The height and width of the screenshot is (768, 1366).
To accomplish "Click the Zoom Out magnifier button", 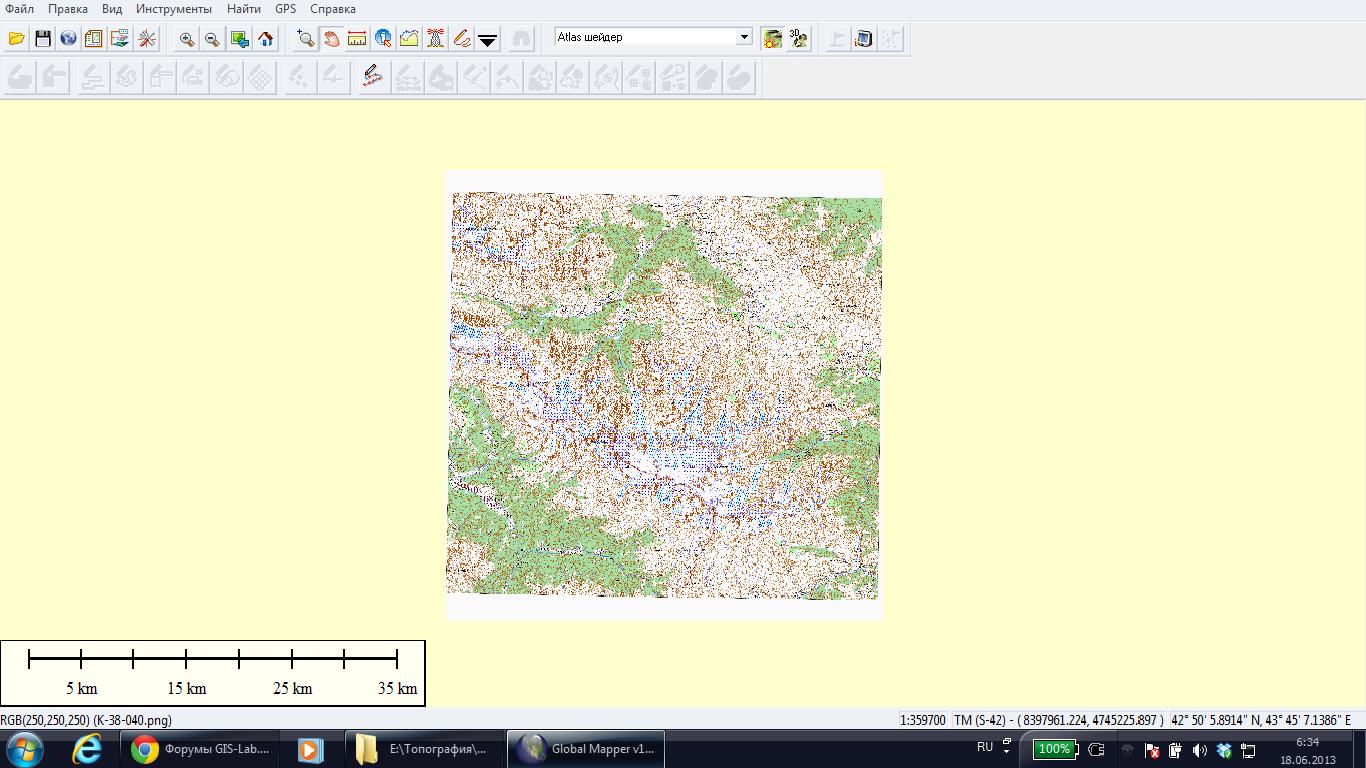I will click(x=213, y=39).
